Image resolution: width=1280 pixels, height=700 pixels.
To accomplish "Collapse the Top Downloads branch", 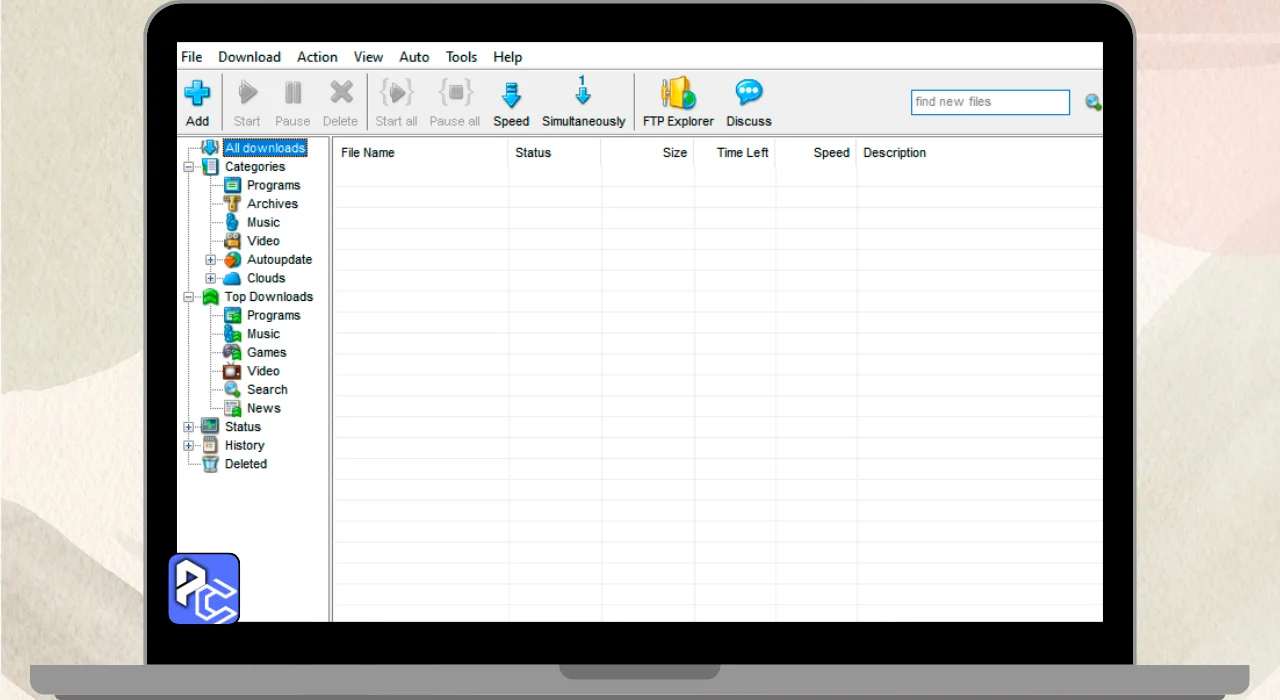I will (x=189, y=297).
